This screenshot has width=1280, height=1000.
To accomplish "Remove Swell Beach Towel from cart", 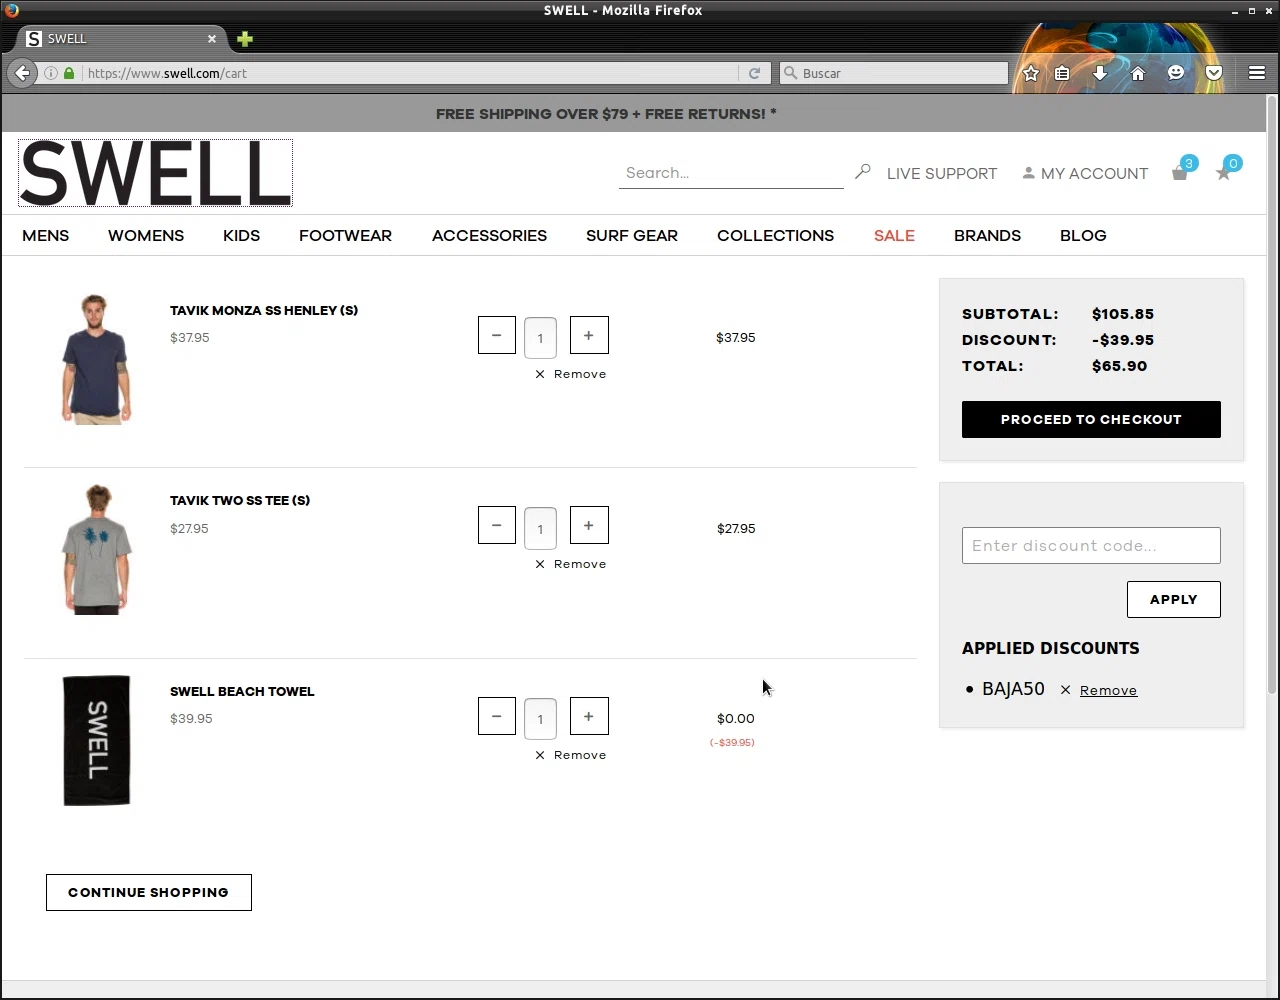I will click(570, 755).
